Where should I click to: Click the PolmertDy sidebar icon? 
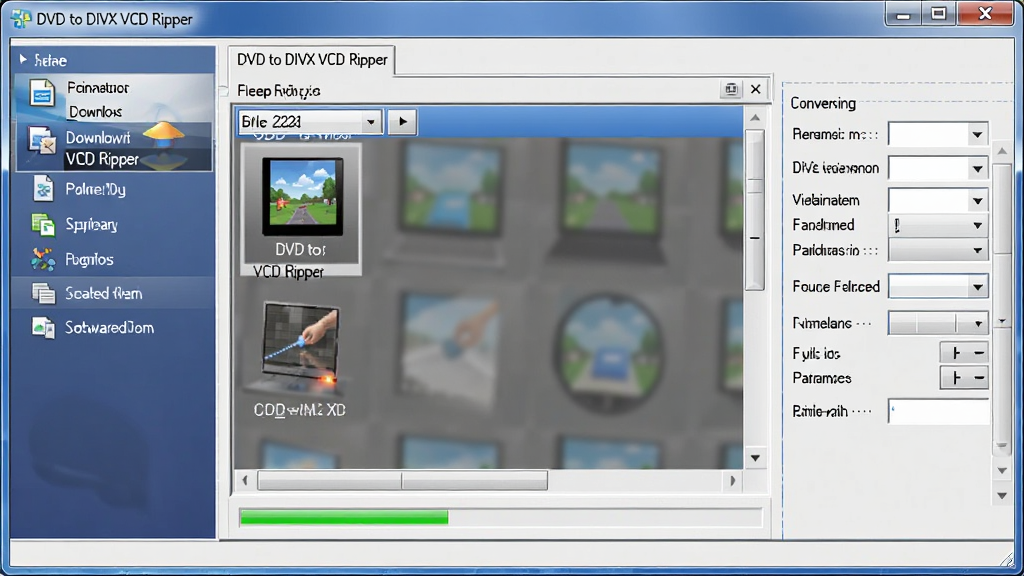(x=43, y=189)
